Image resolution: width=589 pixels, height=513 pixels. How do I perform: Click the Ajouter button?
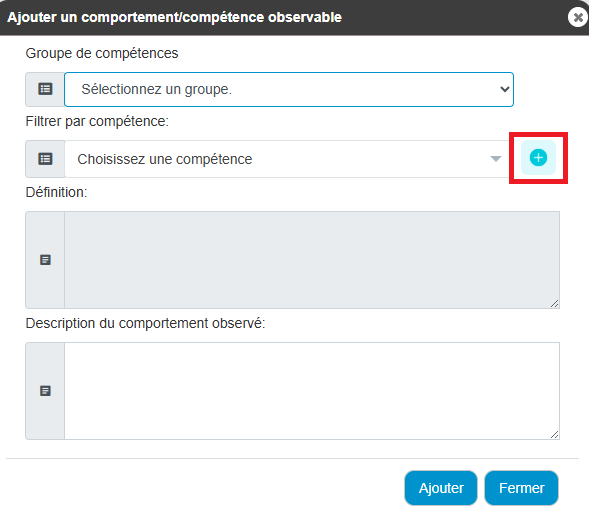click(x=441, y=488)
